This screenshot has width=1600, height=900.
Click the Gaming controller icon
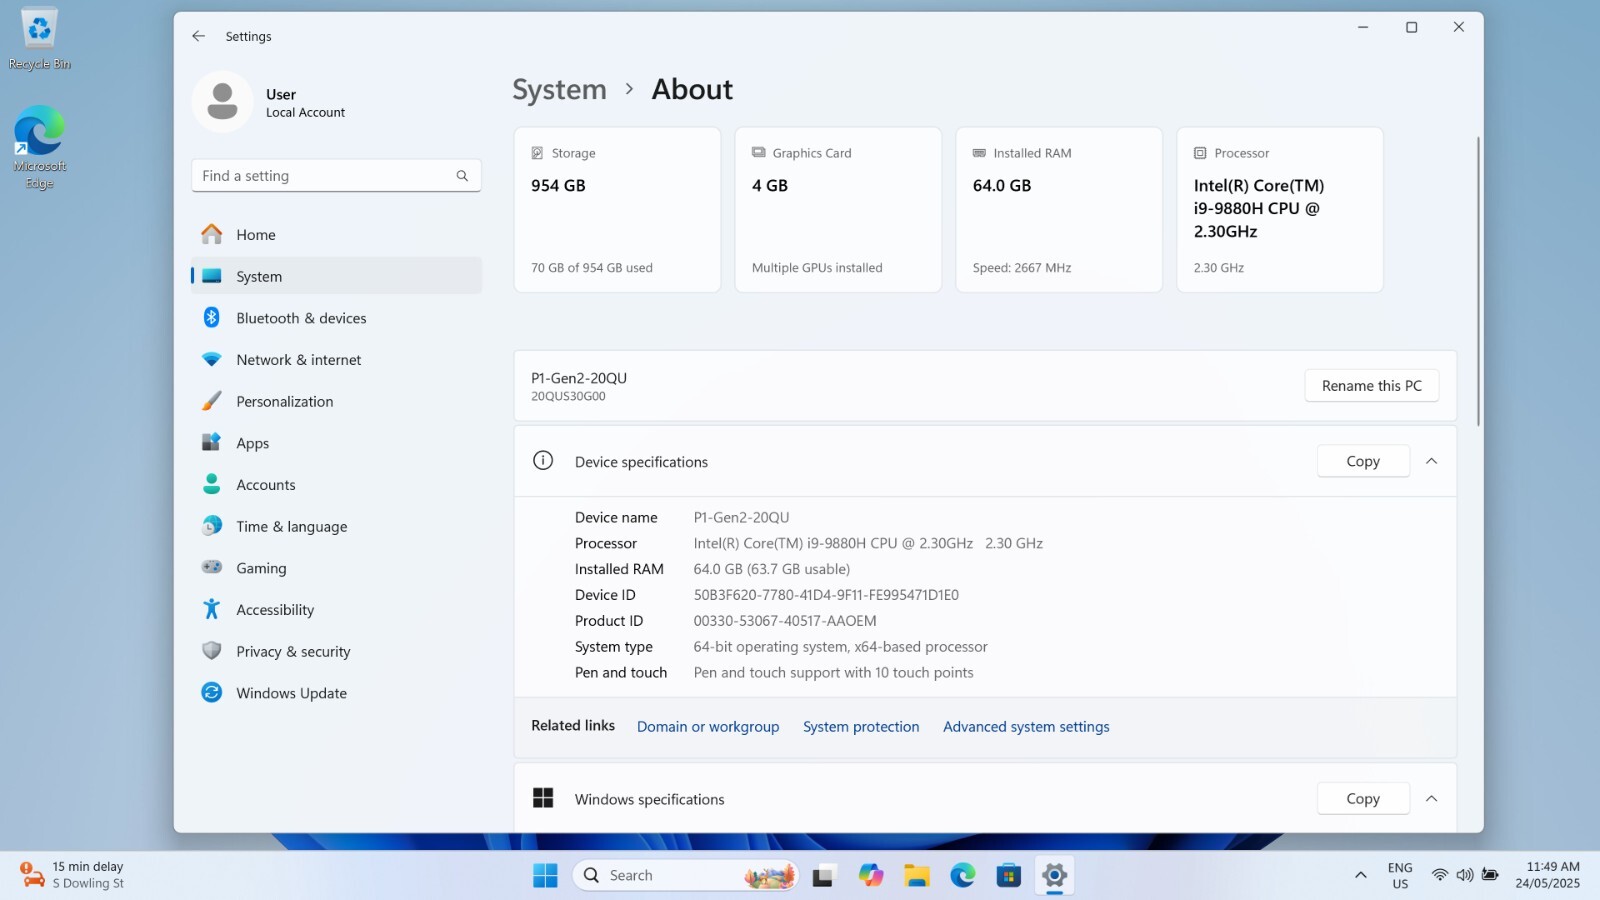click(212, 568)
